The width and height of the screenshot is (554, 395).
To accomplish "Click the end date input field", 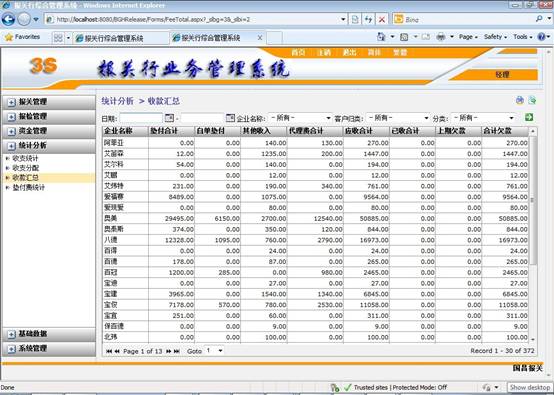I will click(202, 118).
